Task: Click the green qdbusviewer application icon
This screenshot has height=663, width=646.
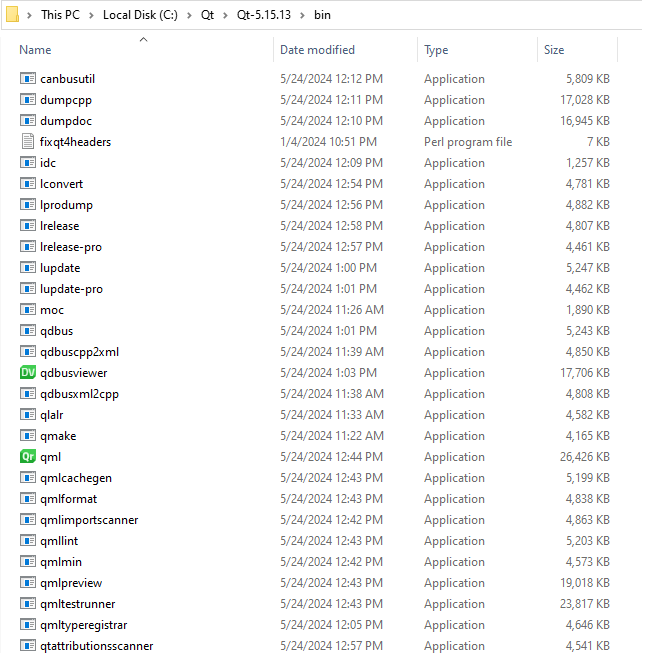Action: coord(28,373)
